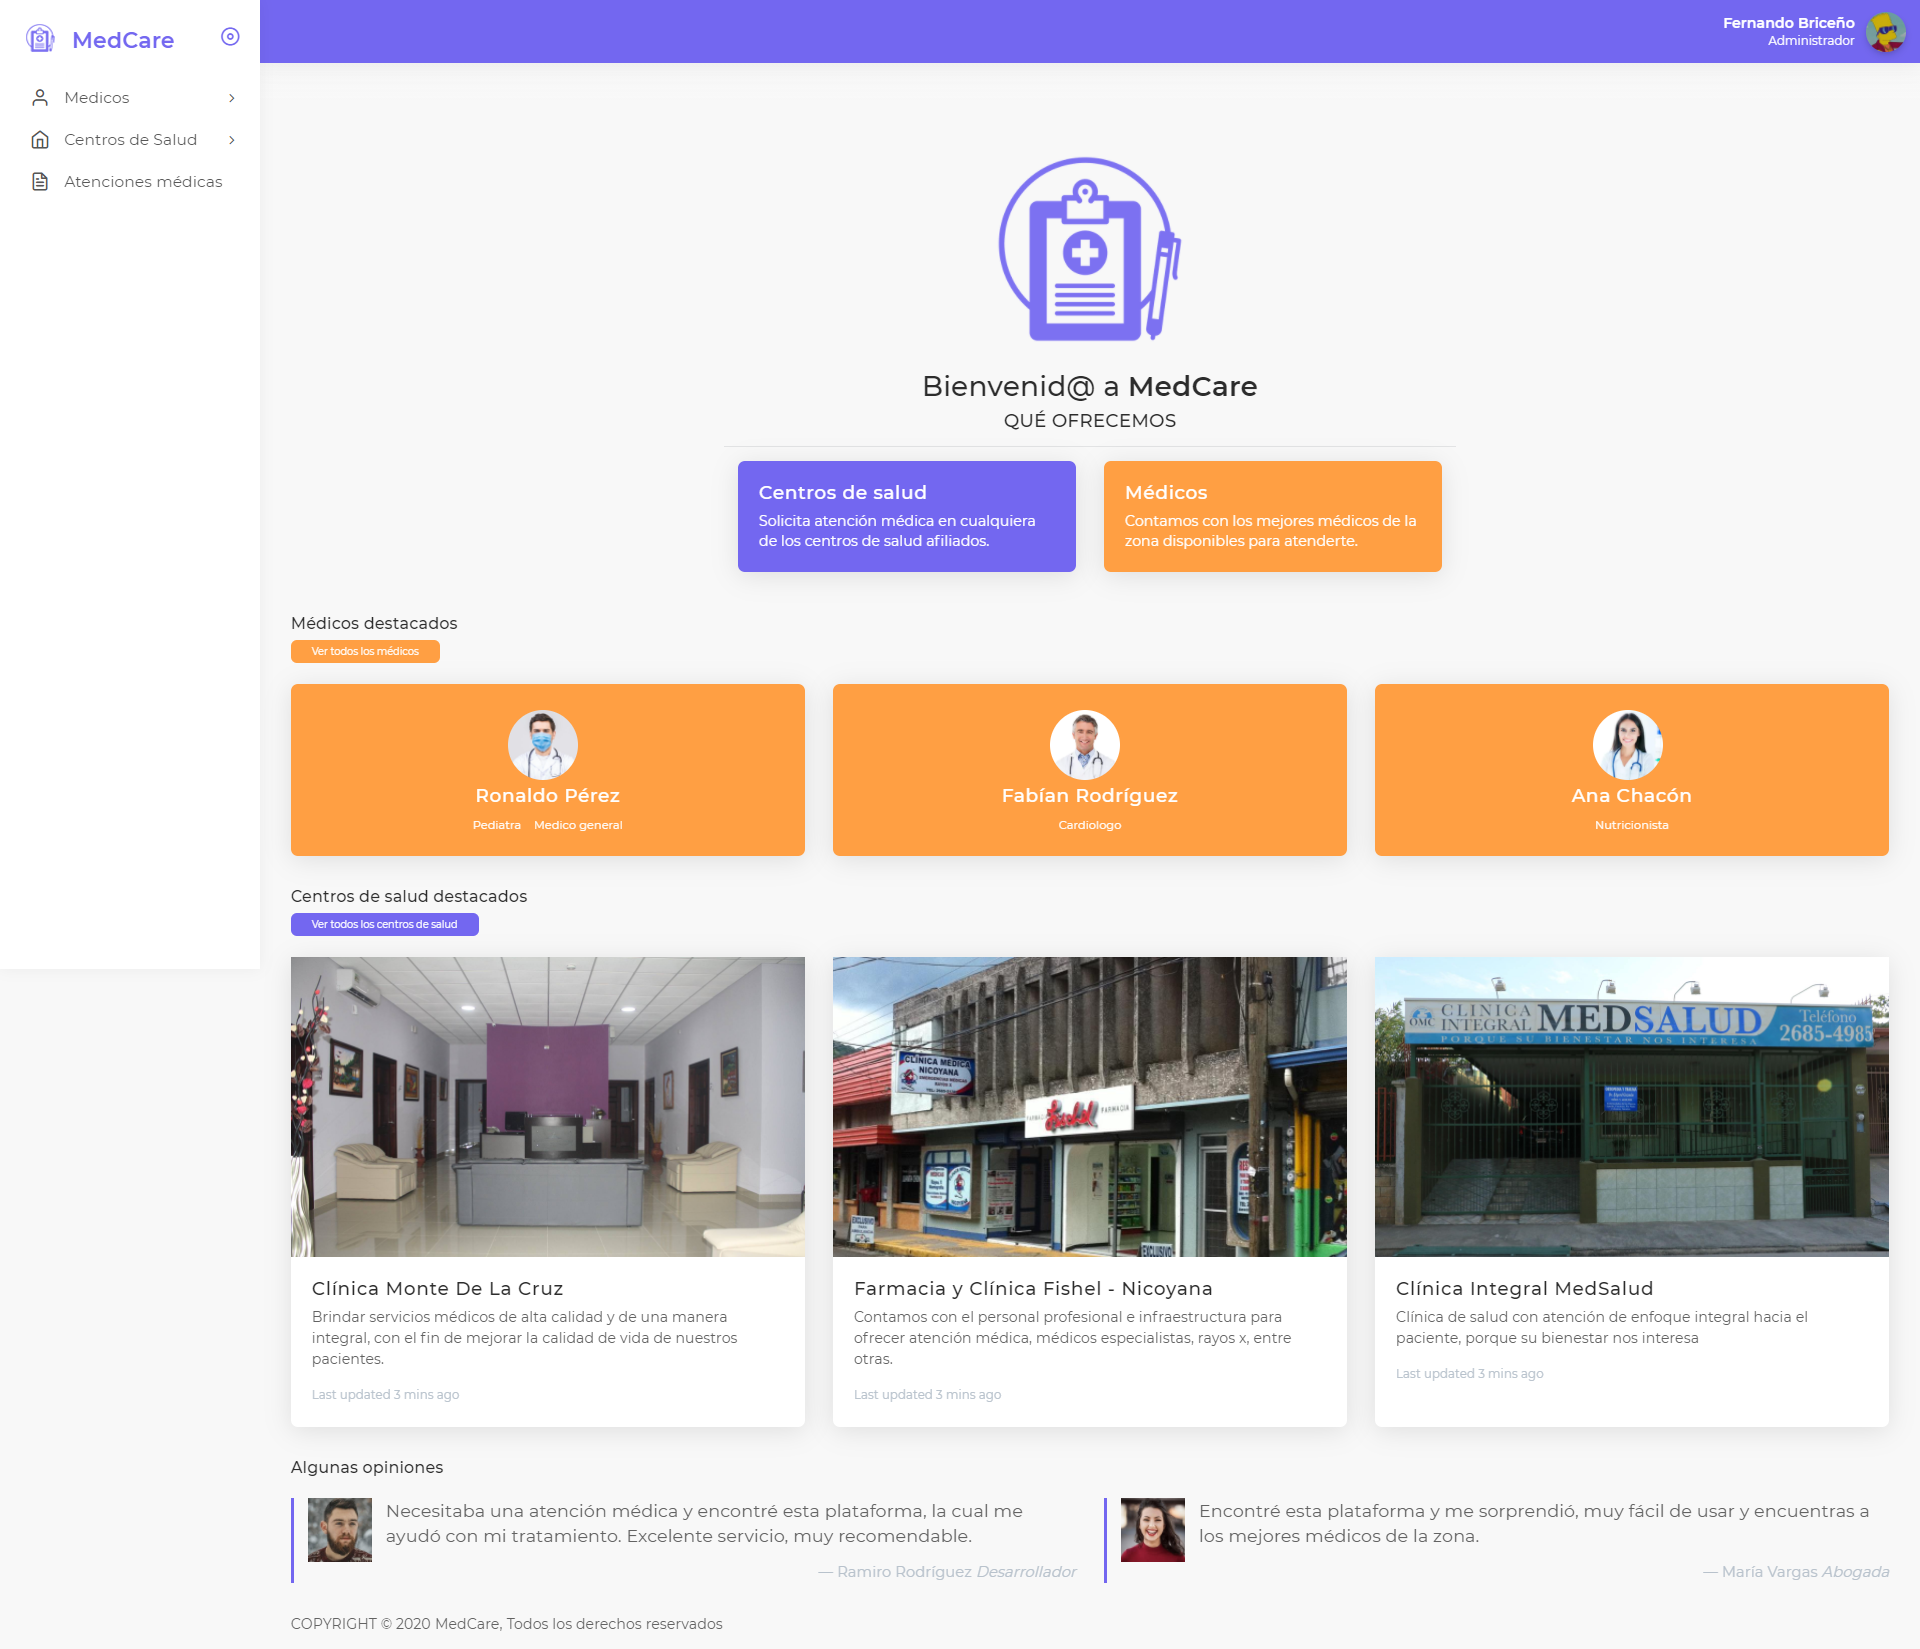
Task: Open the Fabían Rodríguez doctor name link
Action: (x=1089, y=796)
